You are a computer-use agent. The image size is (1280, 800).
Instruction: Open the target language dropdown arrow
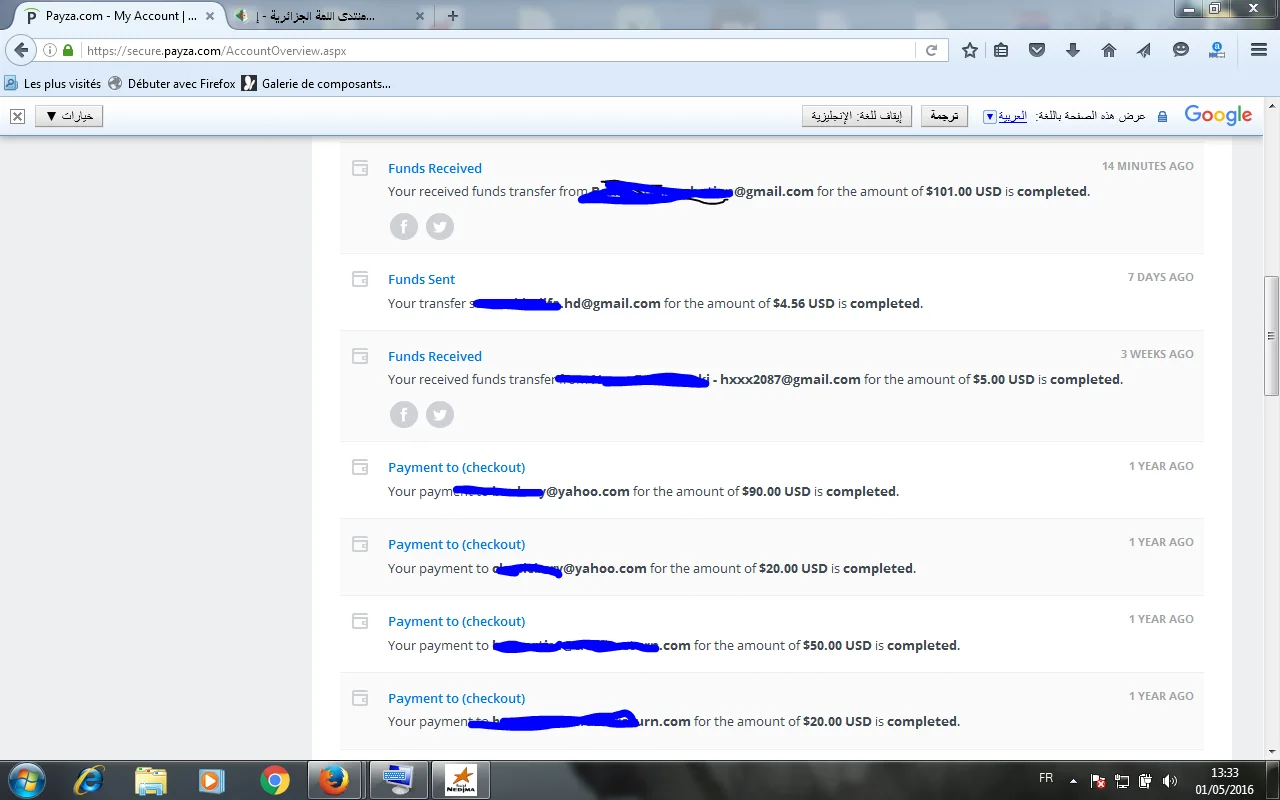pyautogui.click(x=990, y=116)
